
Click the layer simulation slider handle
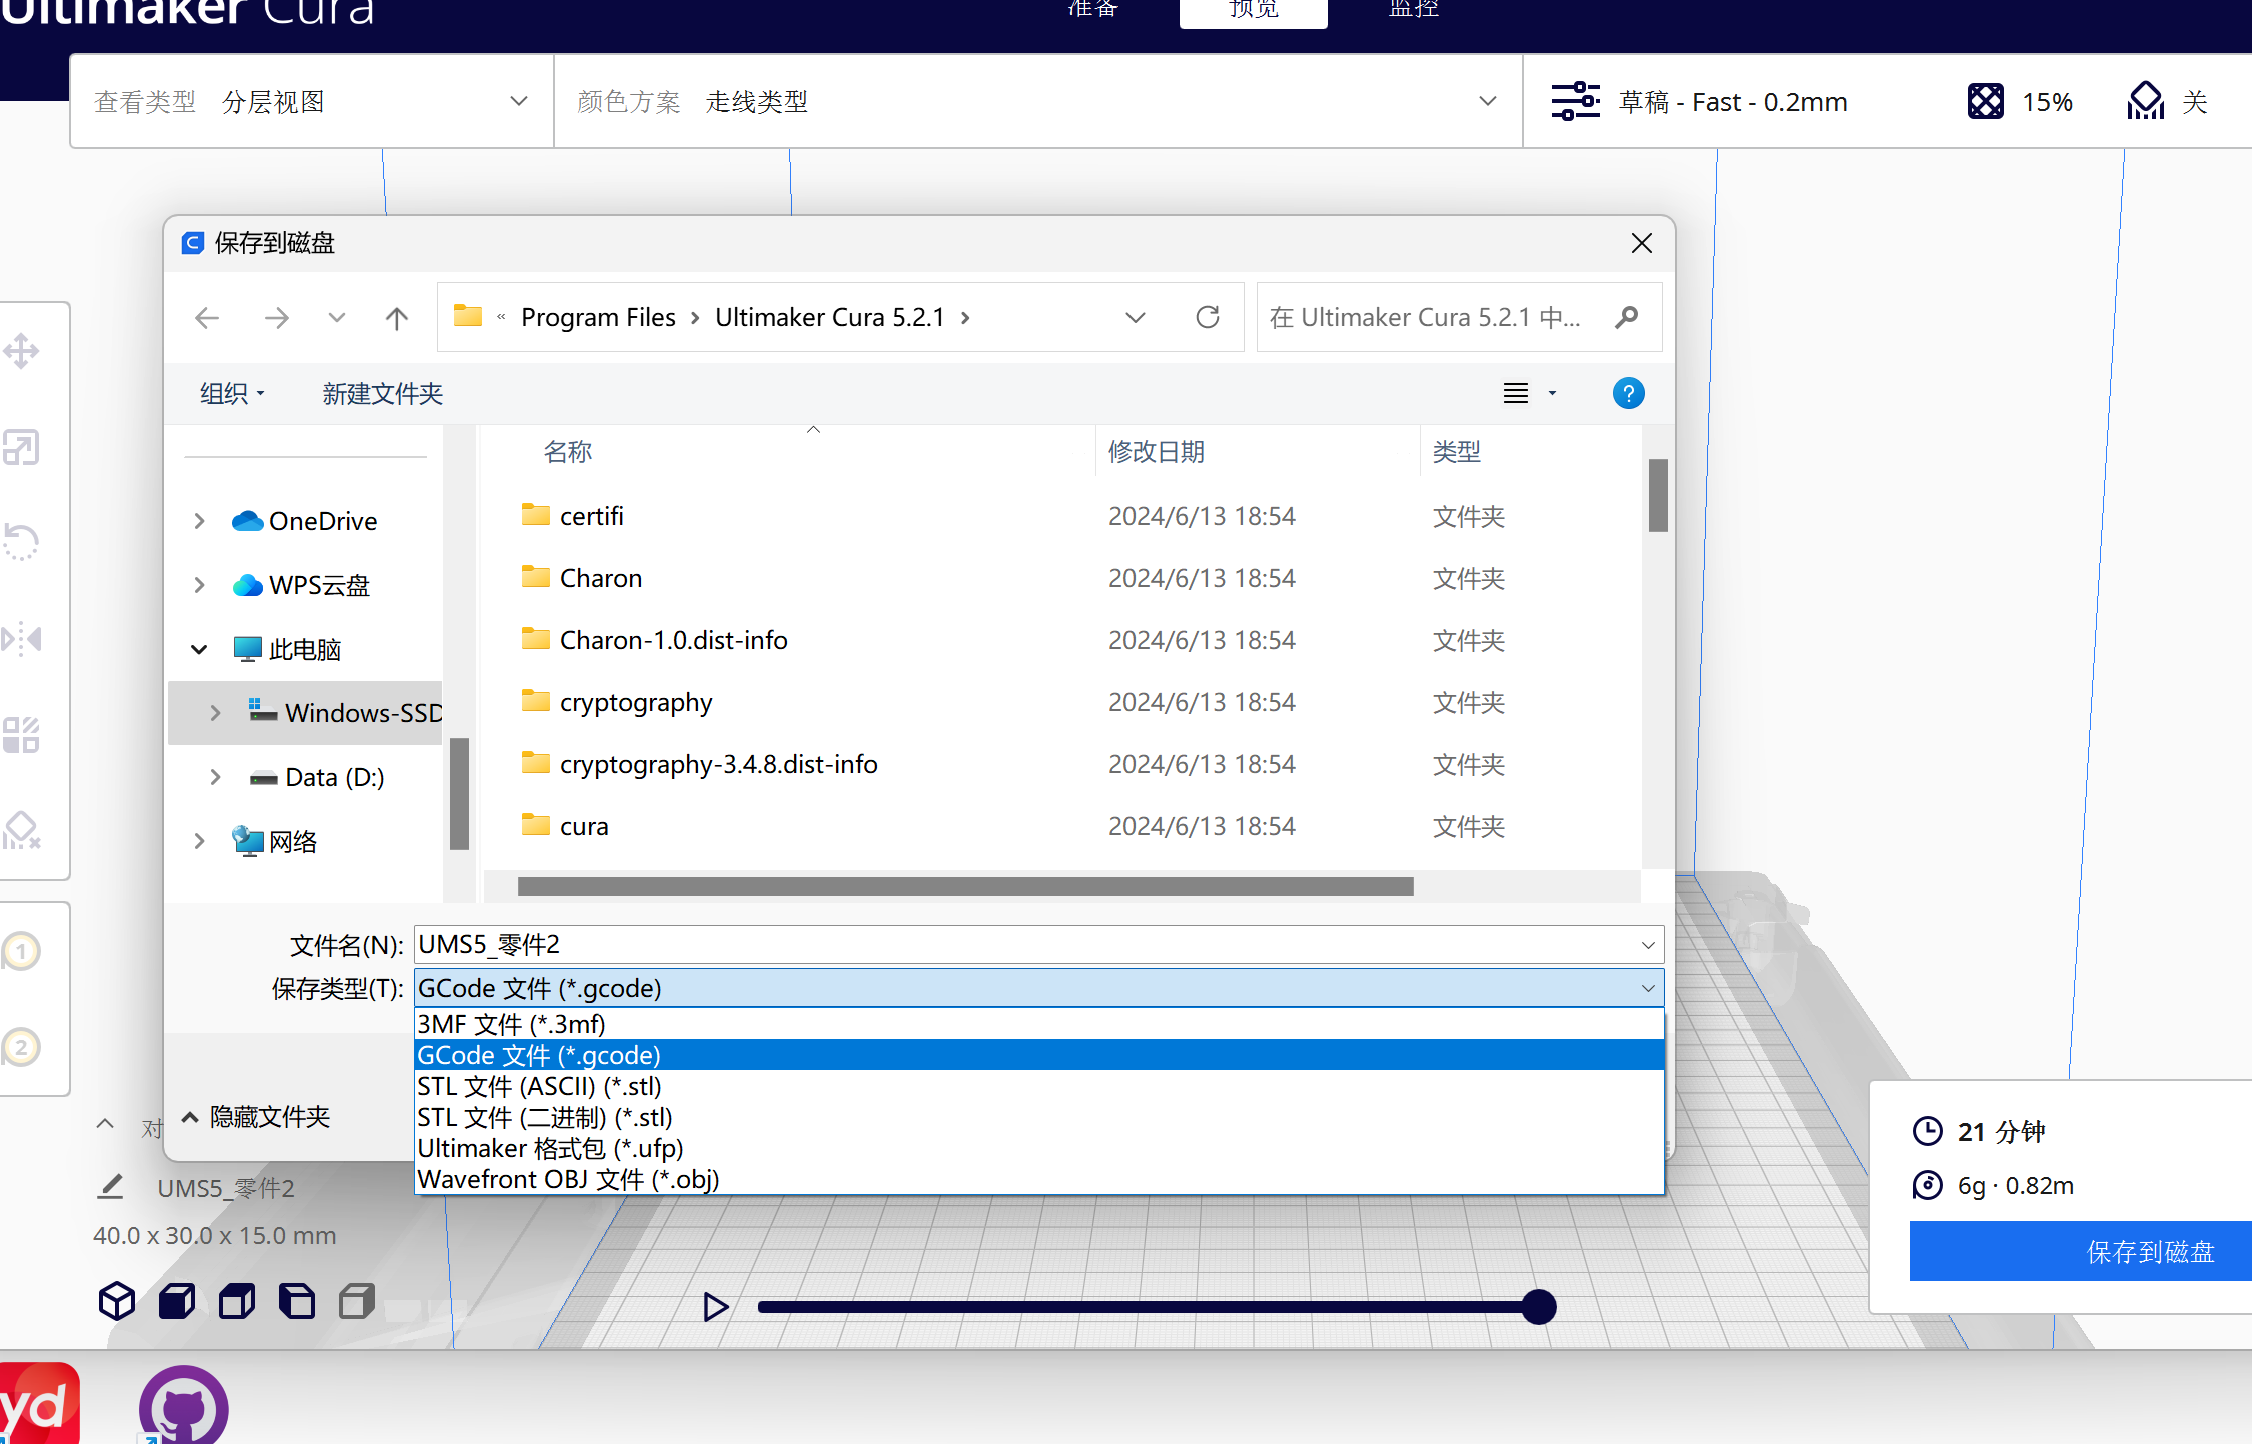(x=1539, y=1307)
